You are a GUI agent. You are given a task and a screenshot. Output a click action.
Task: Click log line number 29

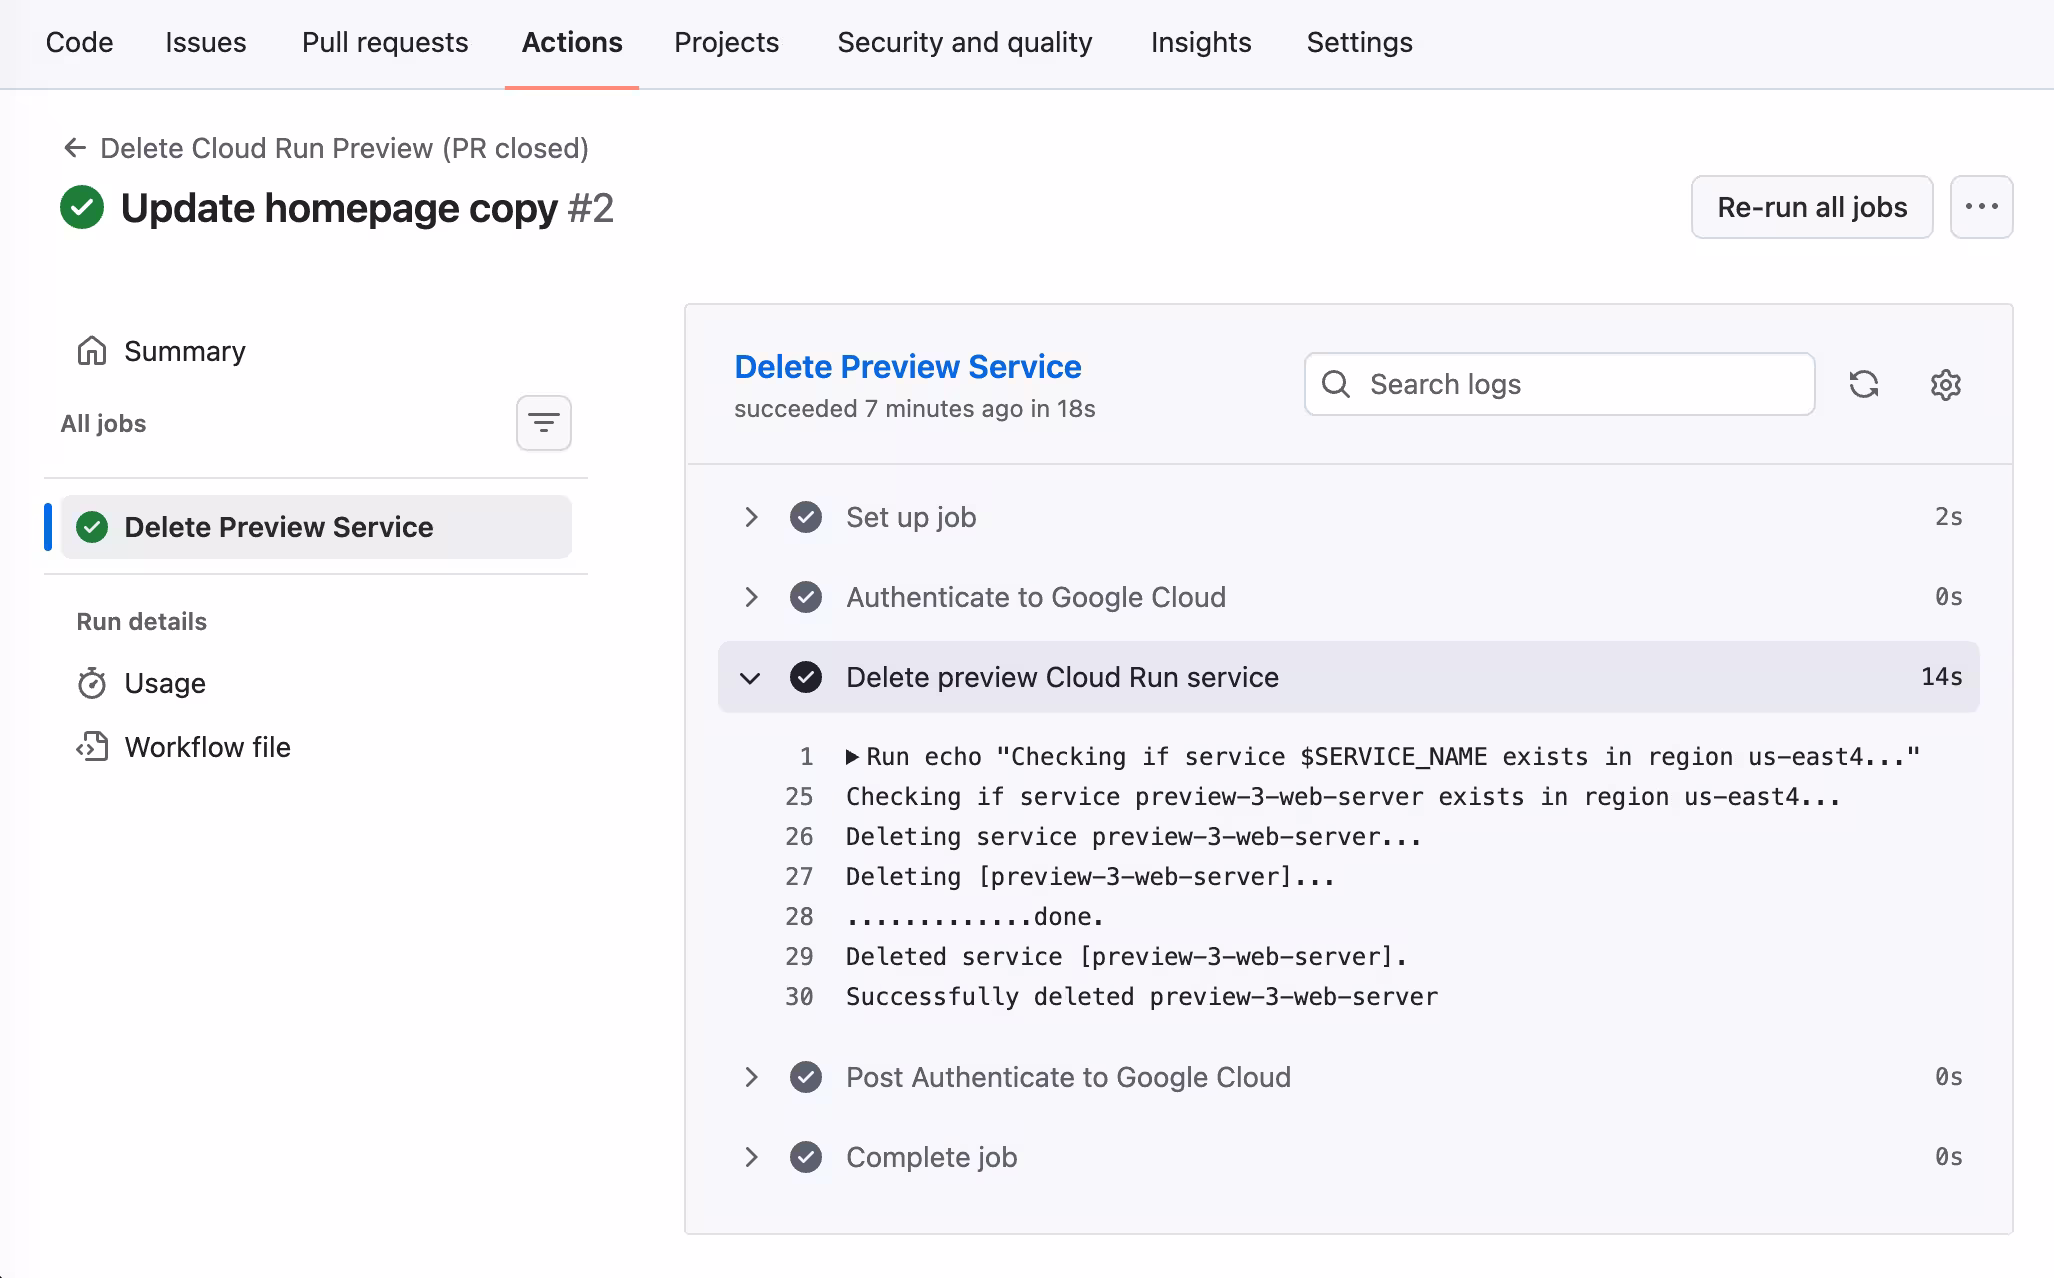799,957
